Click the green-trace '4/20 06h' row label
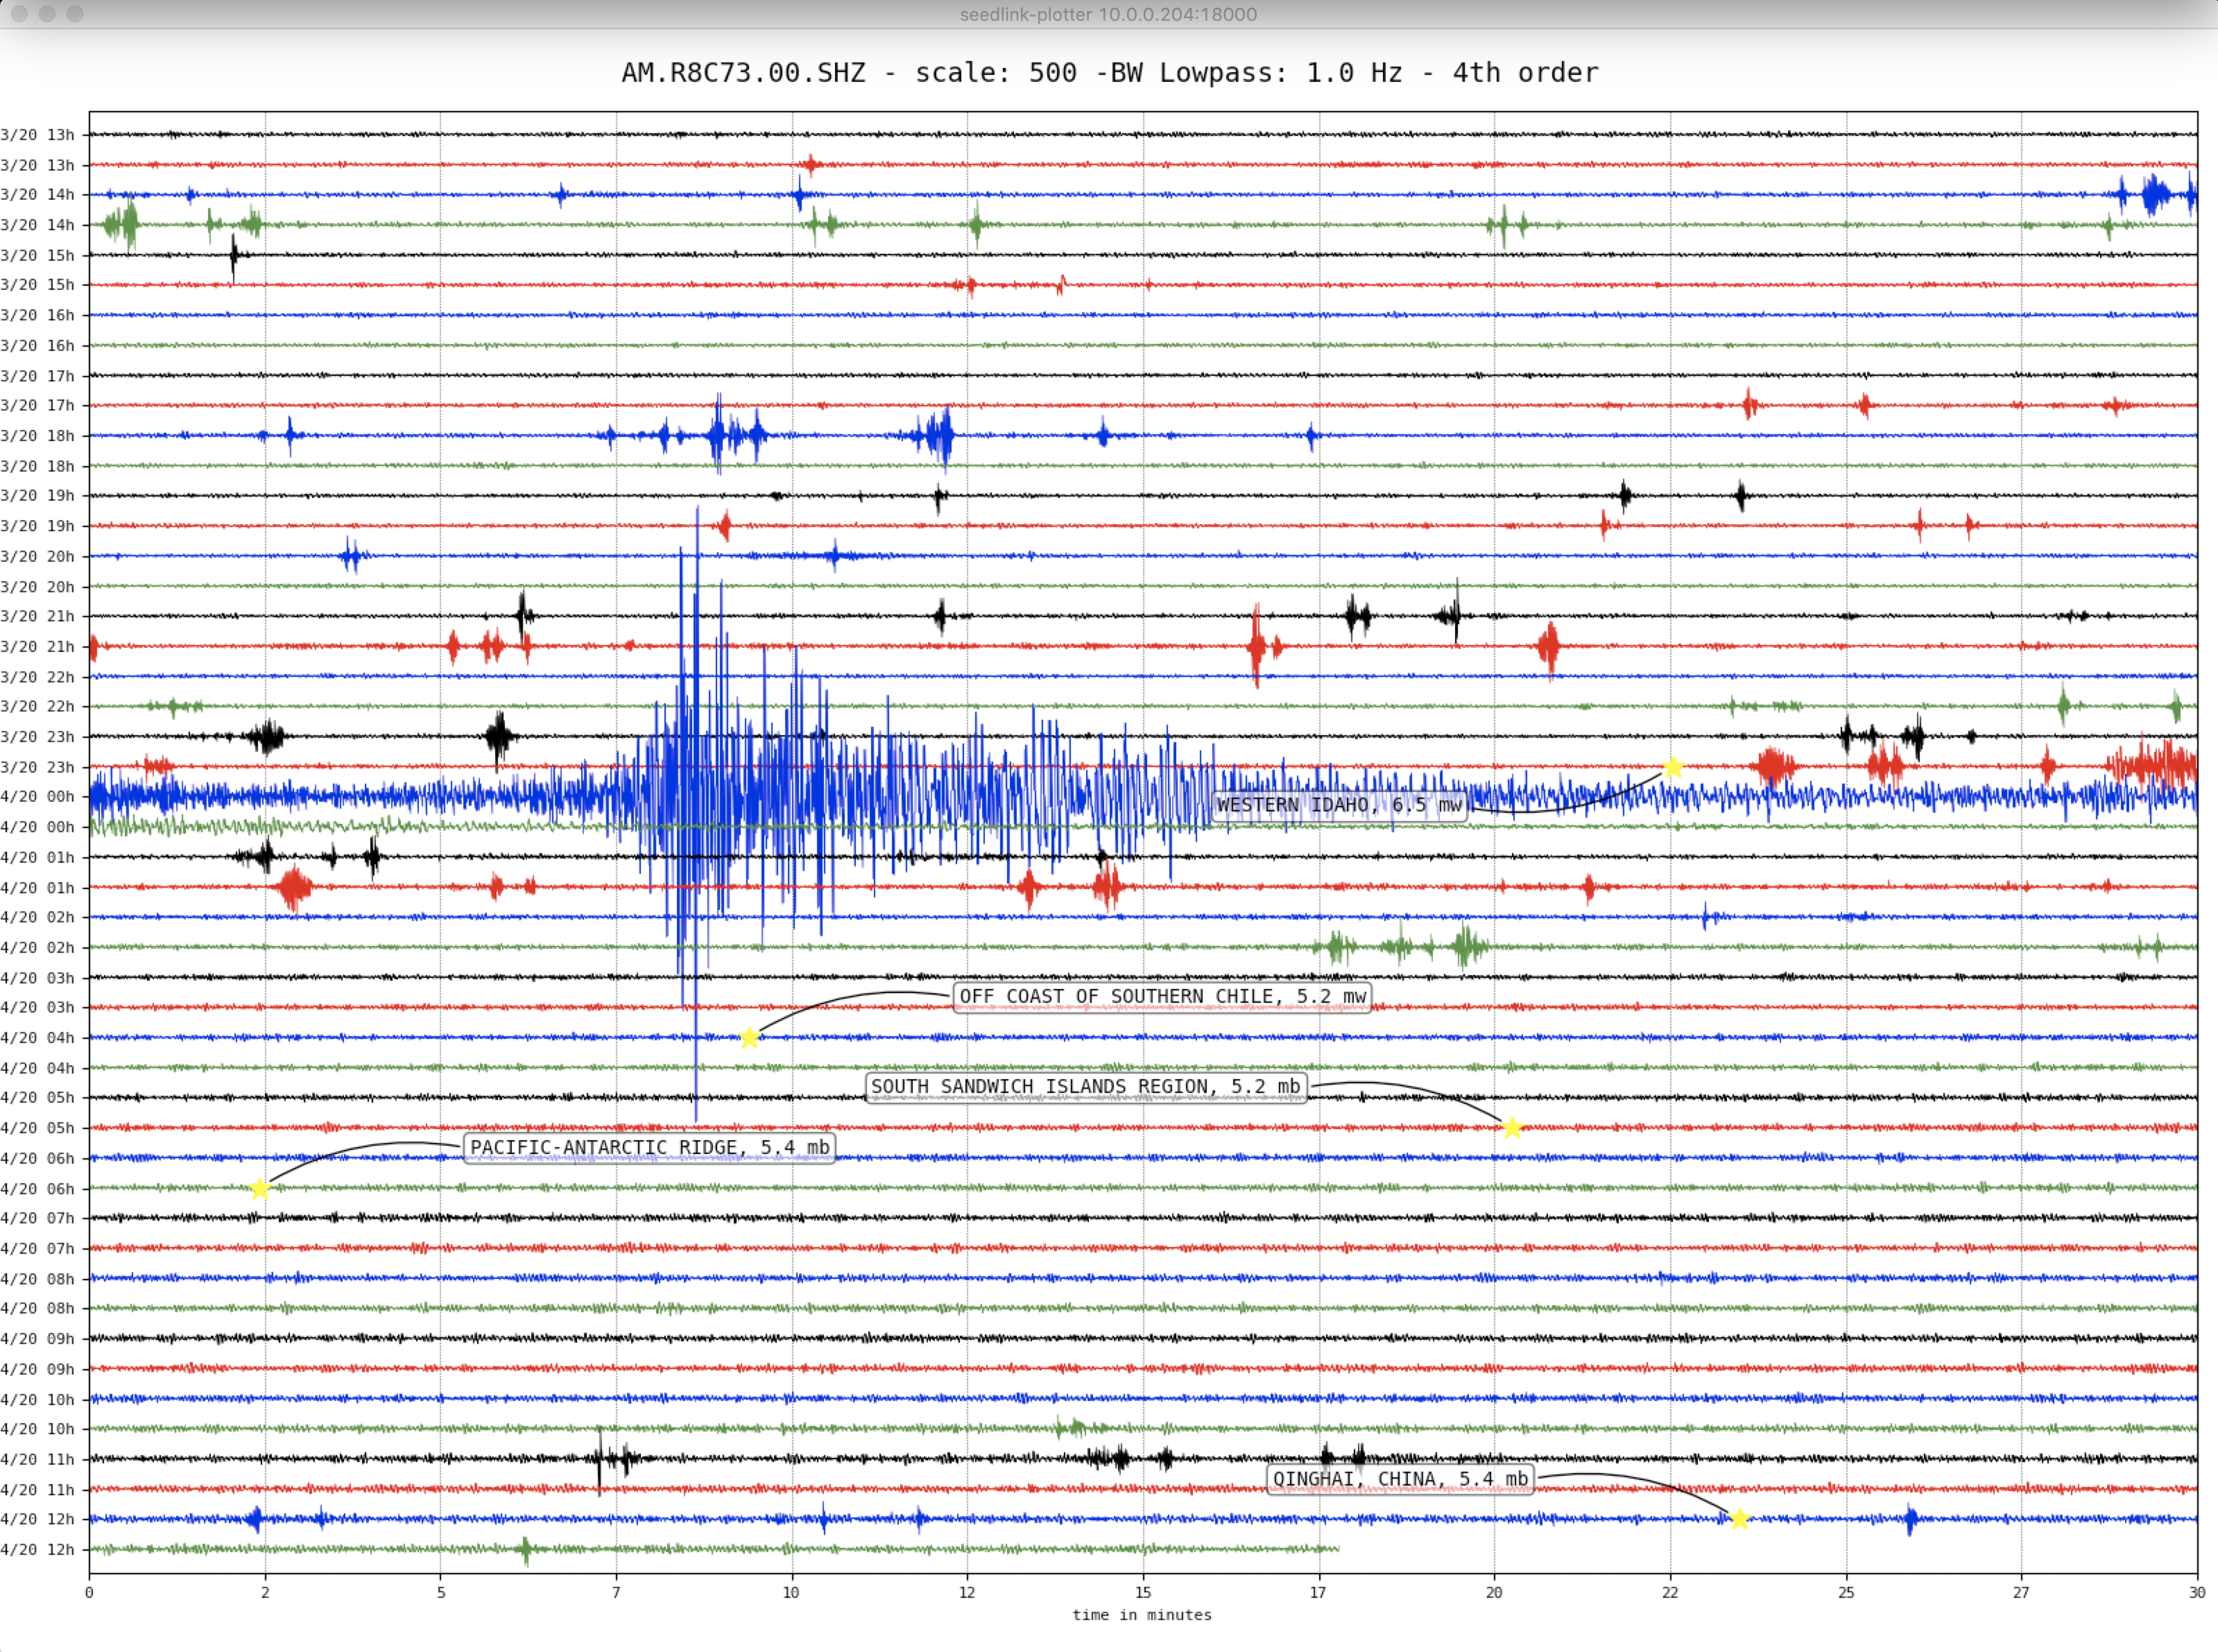 click(x=38, y=1189)
